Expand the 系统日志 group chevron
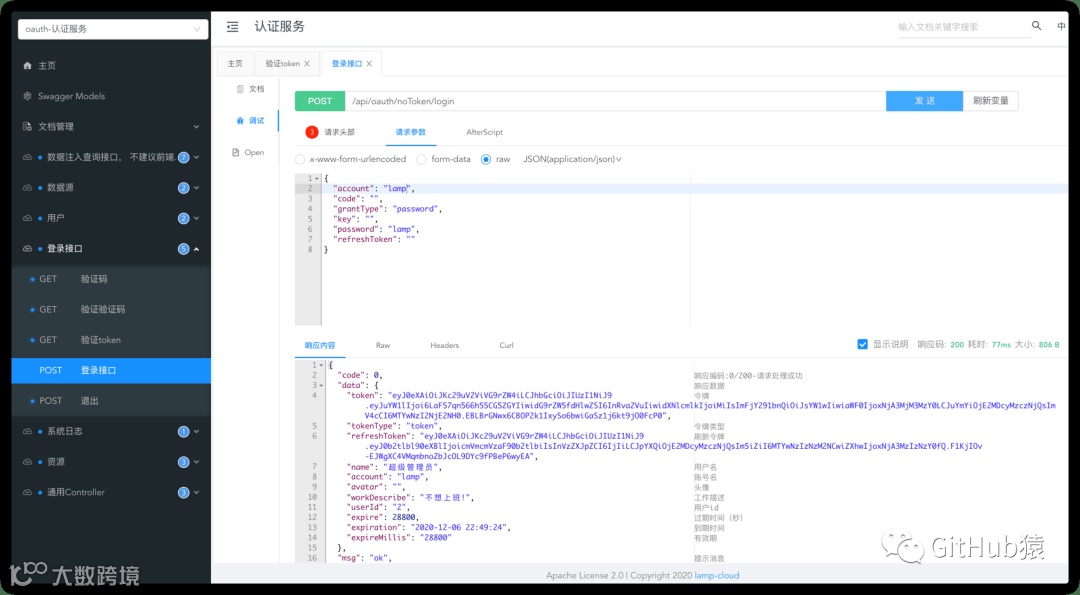 pos(196,432)
